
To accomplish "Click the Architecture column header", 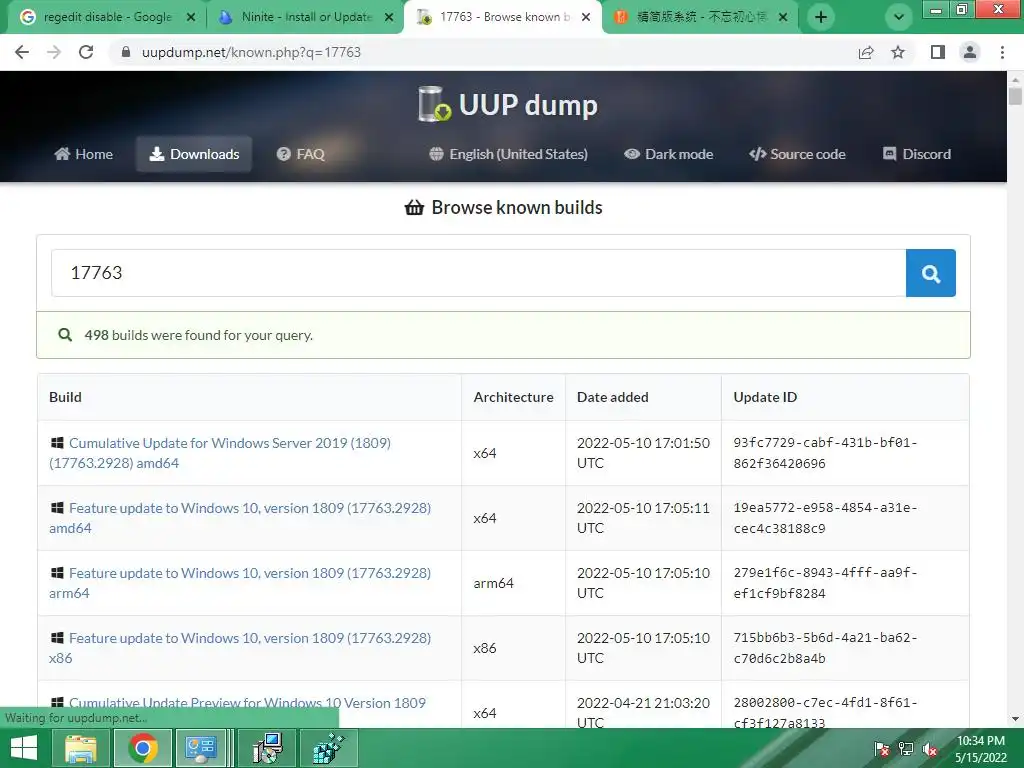I will (513, 397).
